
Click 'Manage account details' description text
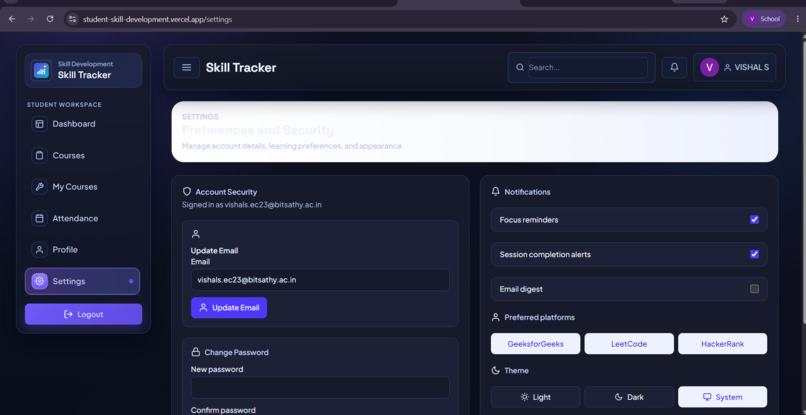tap(292, 146)
